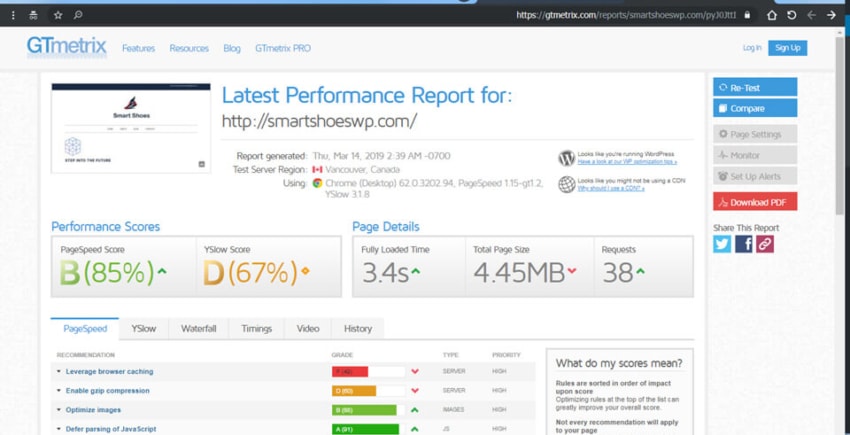
Task: Bookmark page with star icon
Action: (58, 15)
